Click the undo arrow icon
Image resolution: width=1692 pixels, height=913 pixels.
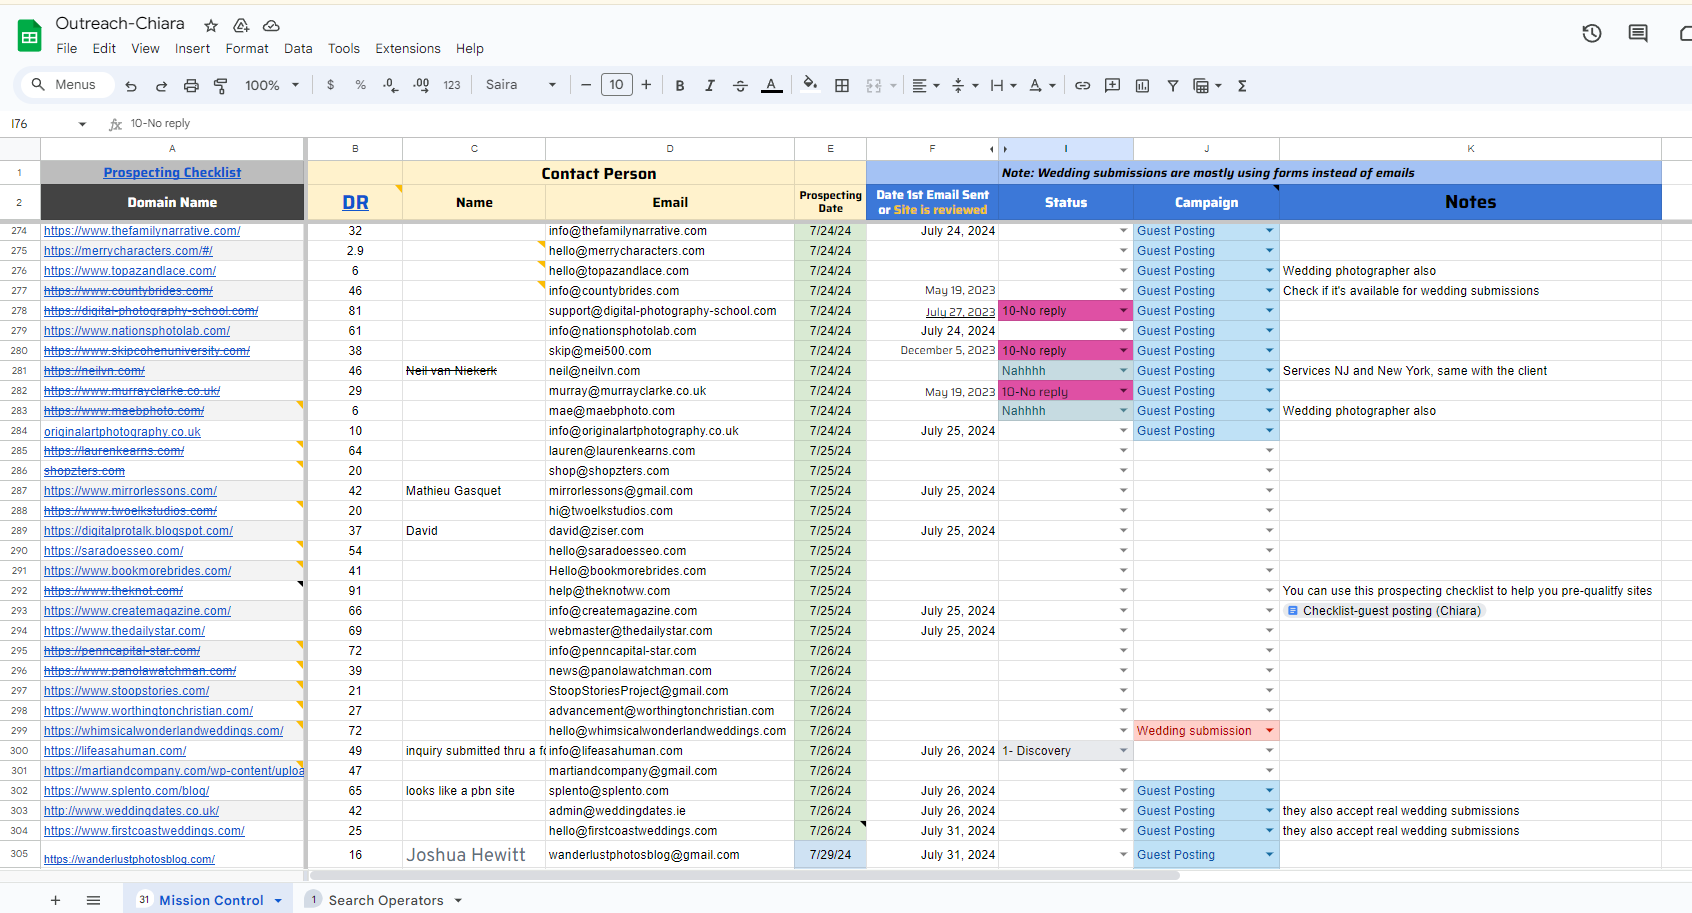coord(131,86)
